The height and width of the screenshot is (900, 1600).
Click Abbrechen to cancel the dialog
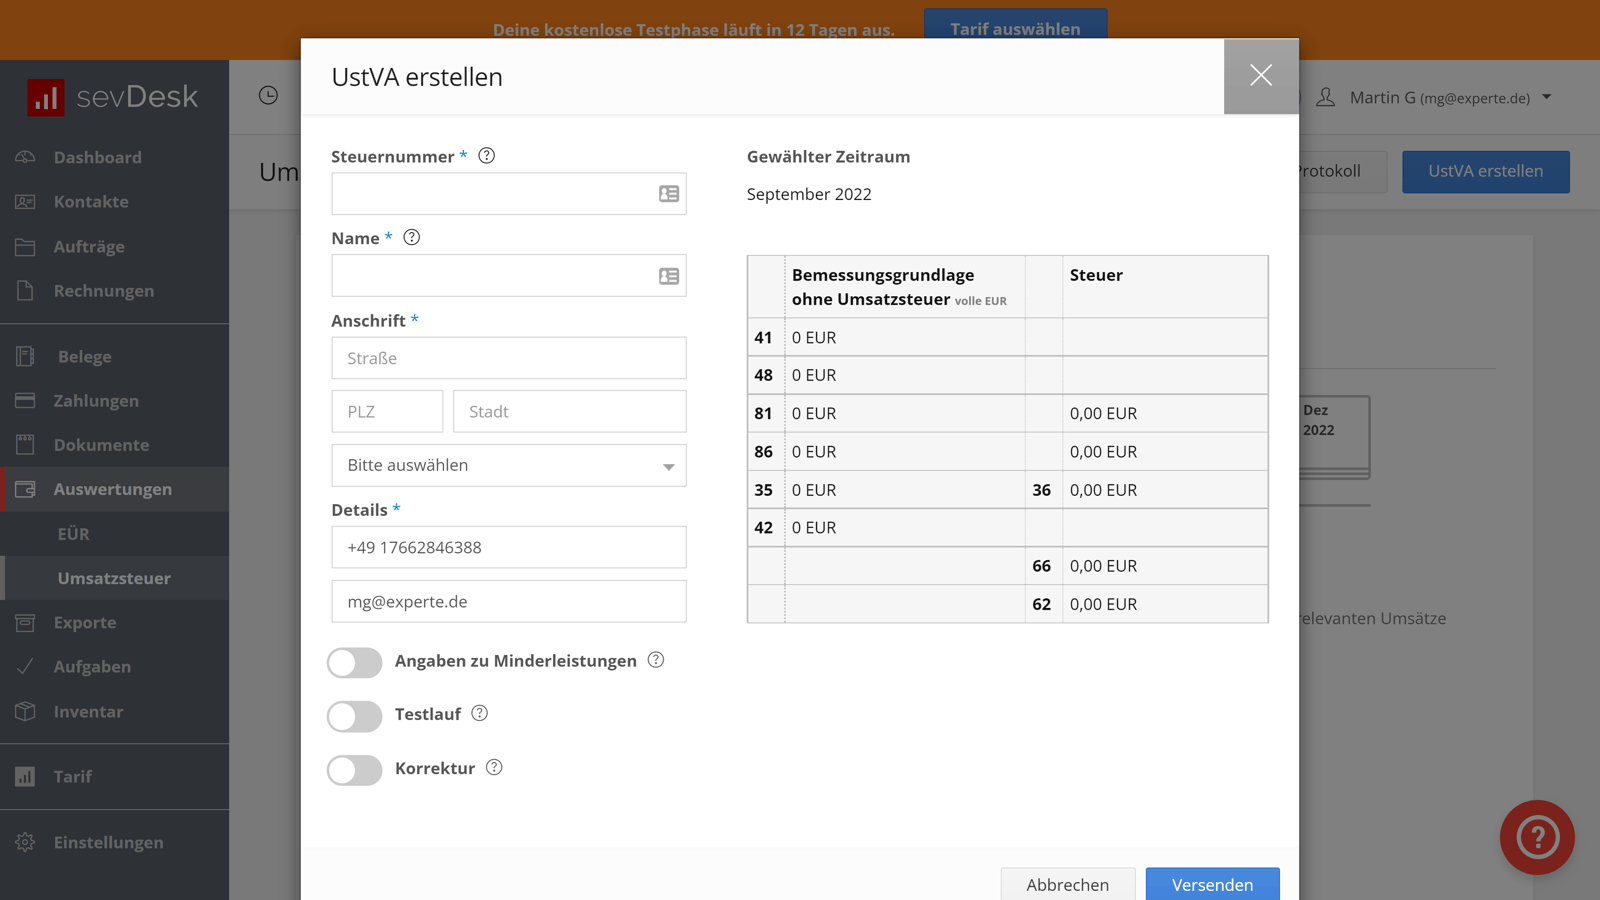[1067, 884]
